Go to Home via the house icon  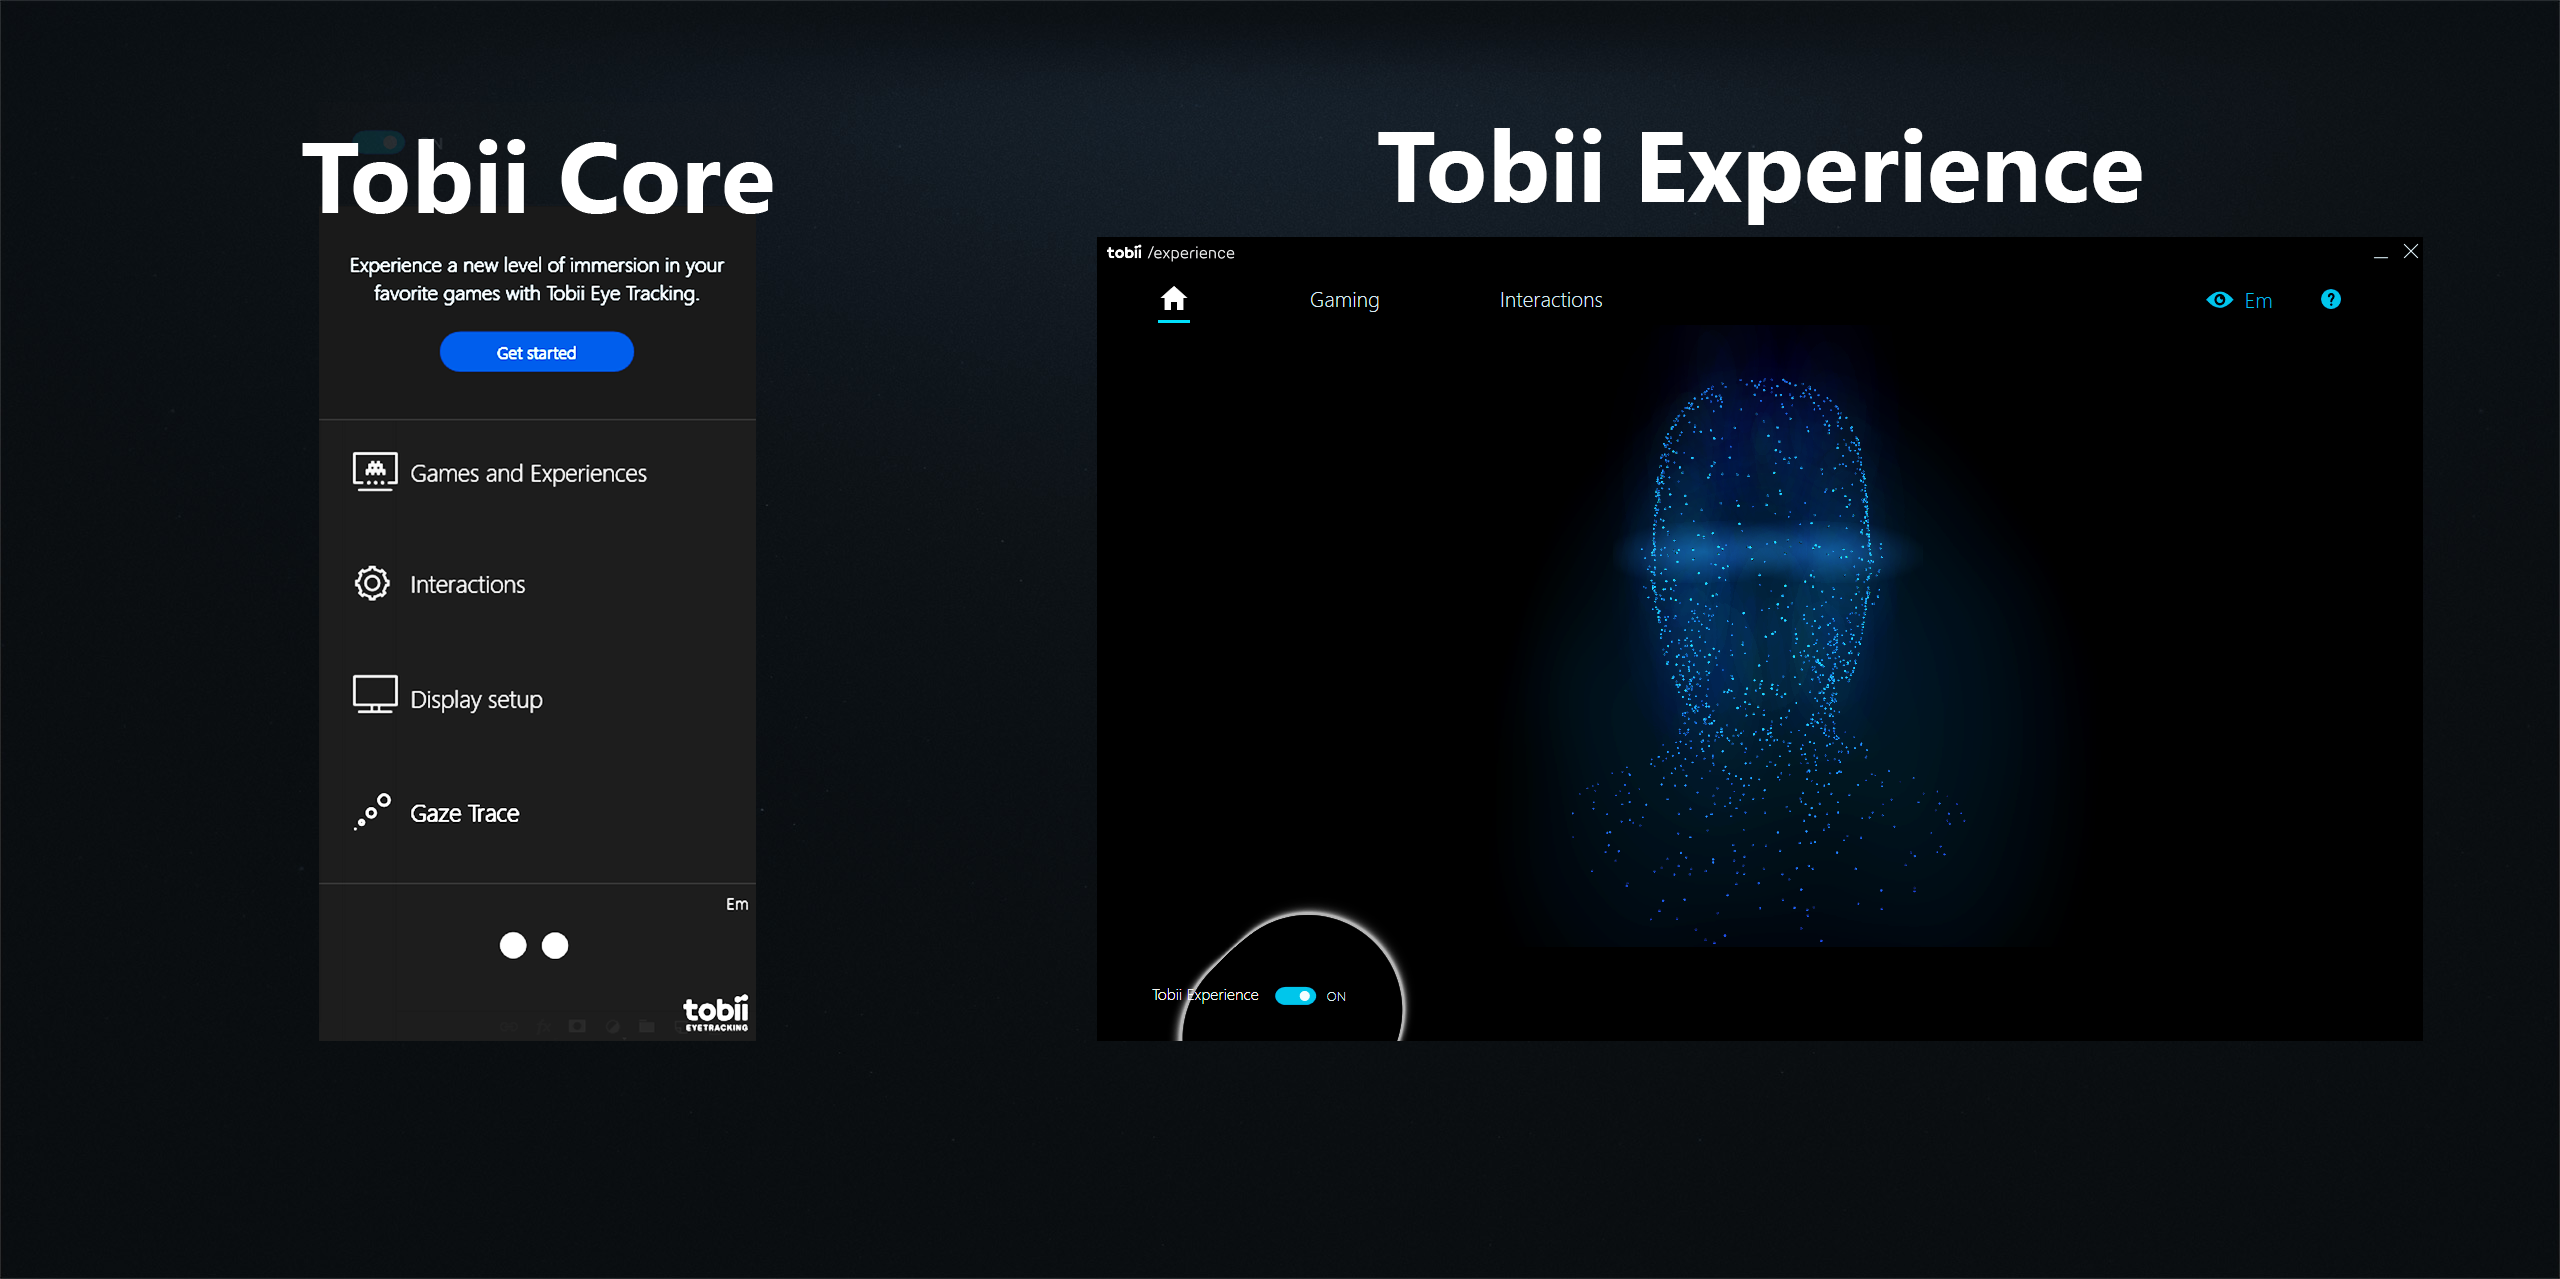[x=1174, y=297]
